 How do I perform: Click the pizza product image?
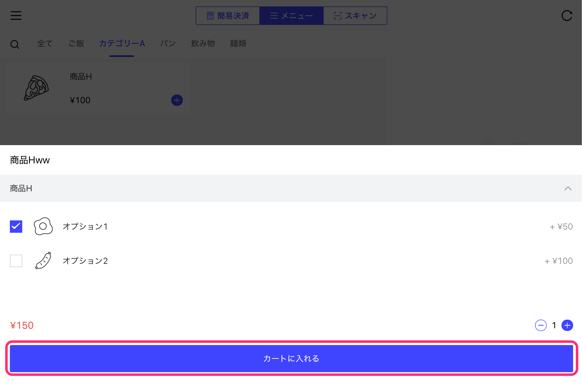pyautogui.click(x=36, y=88)
